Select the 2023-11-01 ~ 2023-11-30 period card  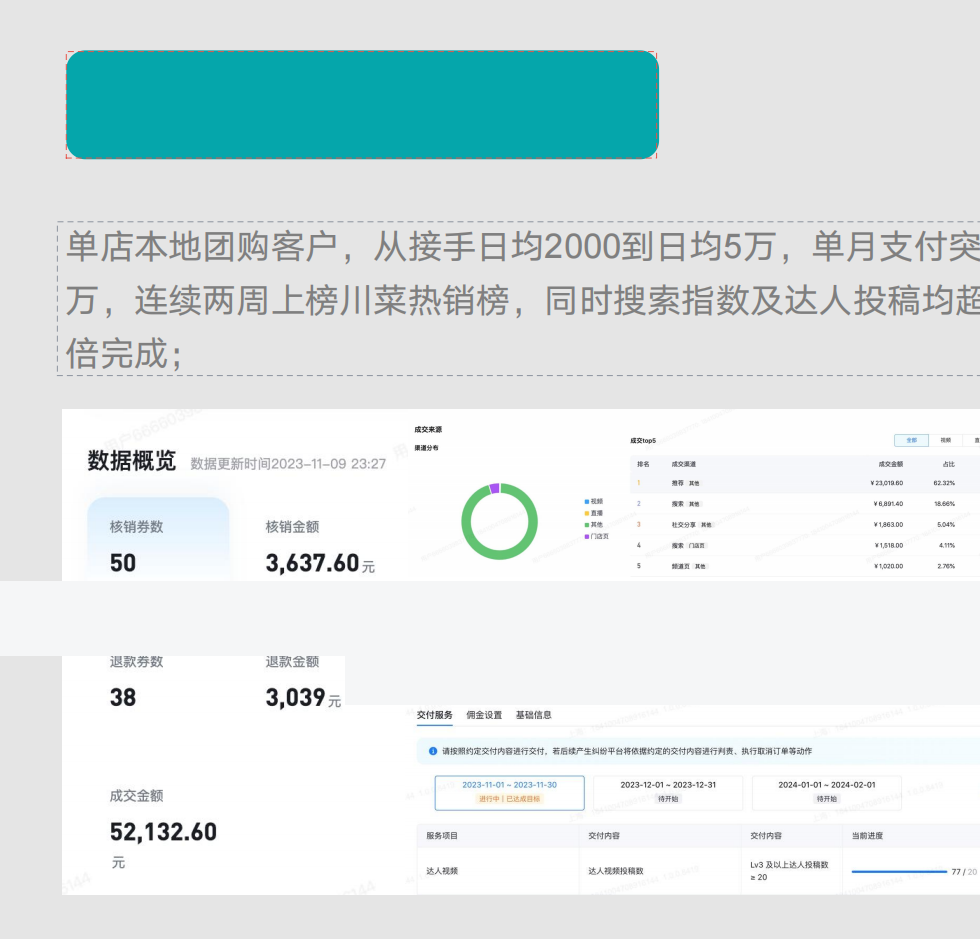509,793
